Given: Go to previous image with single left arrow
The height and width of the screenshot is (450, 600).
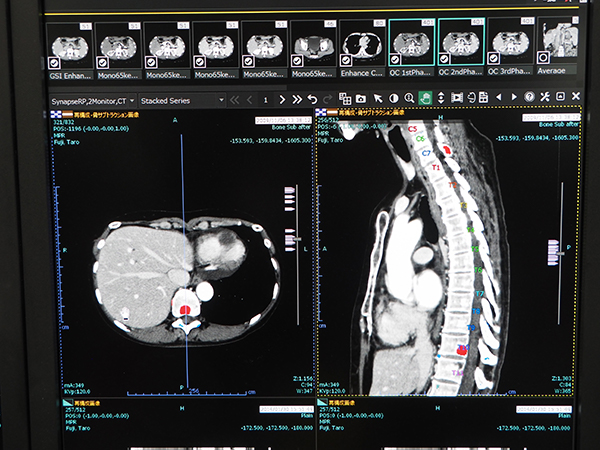Looking at the screenshot, I should (248, 100).
